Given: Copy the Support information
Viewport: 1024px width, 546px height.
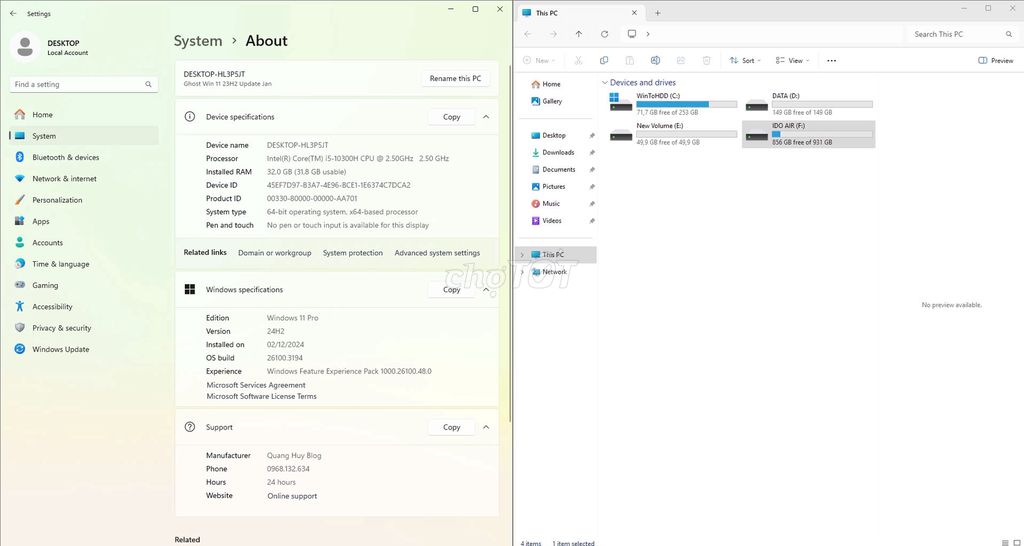Looking at the screenshot, I should (451, 427).
